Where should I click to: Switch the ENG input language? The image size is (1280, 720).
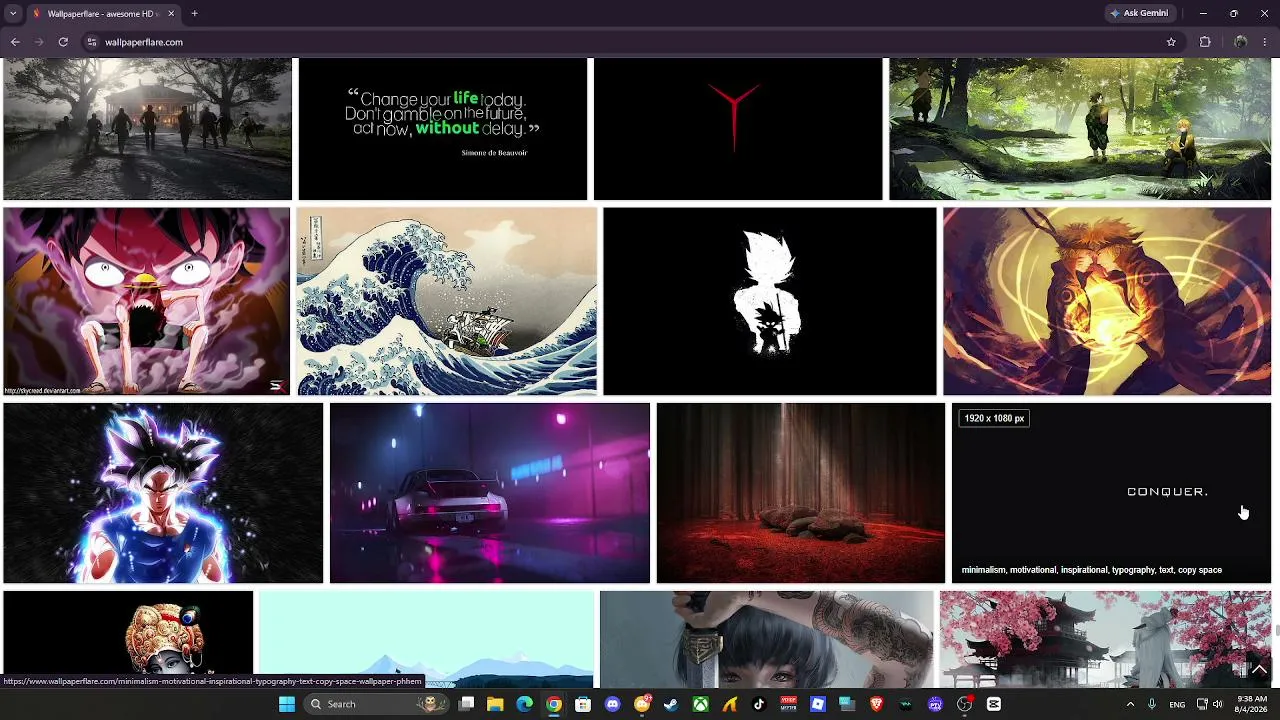[x=1177, y=704]
